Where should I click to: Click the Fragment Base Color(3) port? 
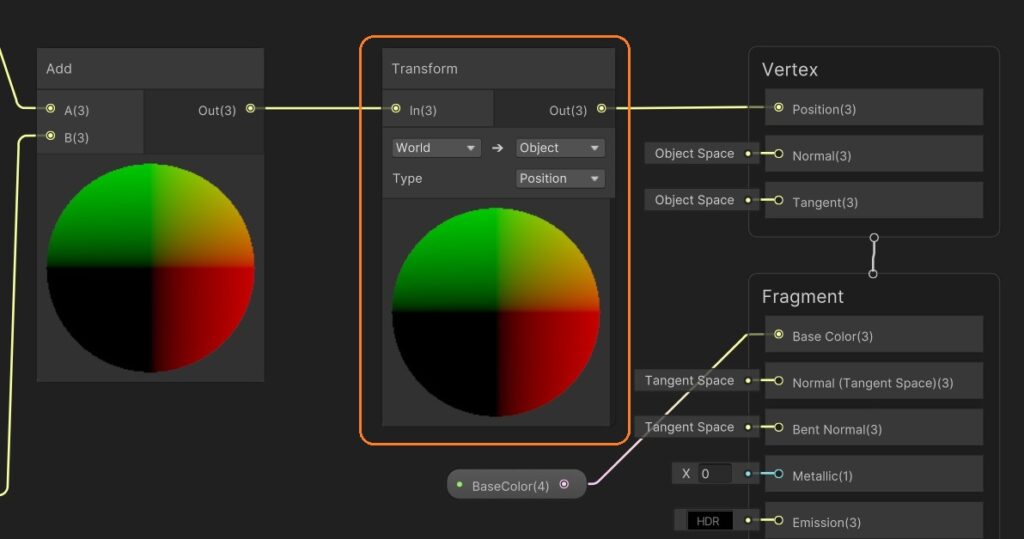(779, 335)
